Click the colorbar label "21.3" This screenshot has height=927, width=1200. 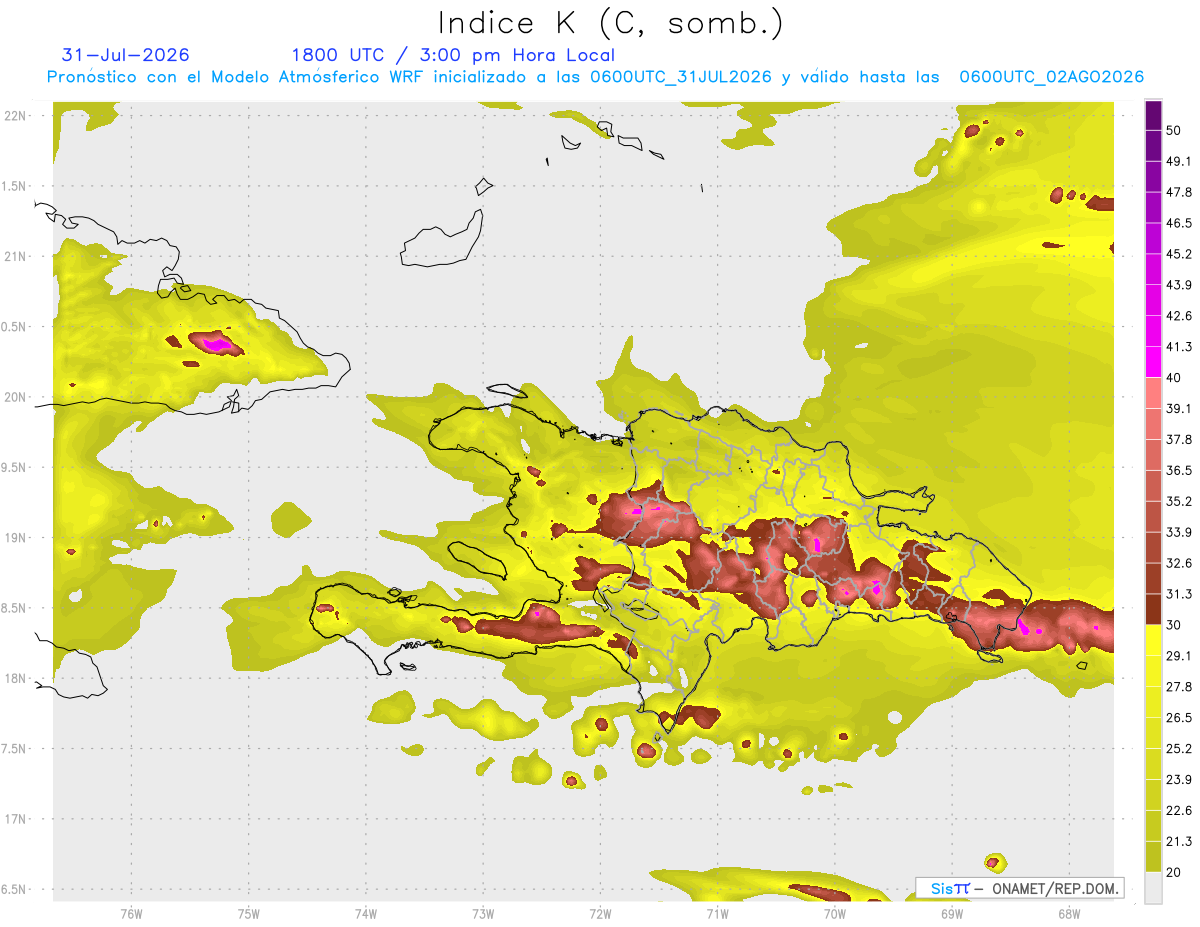pyautogui.click(x=1178, y=842)
